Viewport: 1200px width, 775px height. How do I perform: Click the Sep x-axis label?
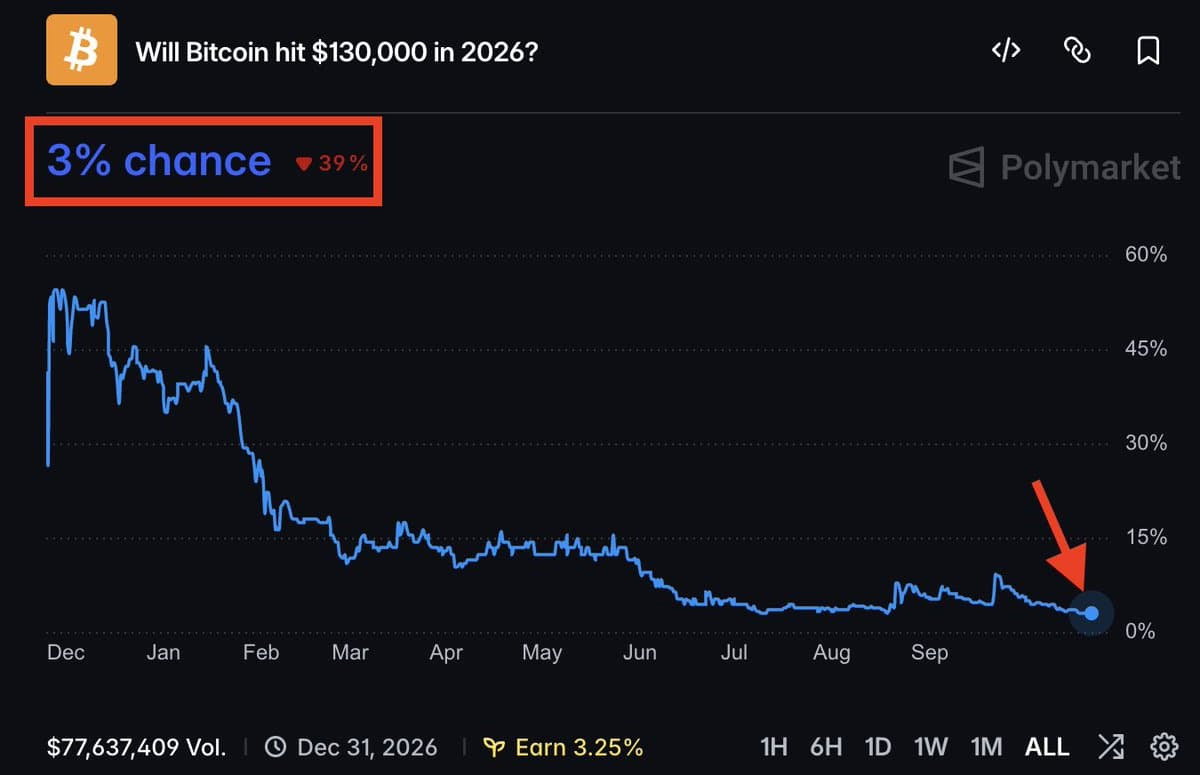[929, 653]
